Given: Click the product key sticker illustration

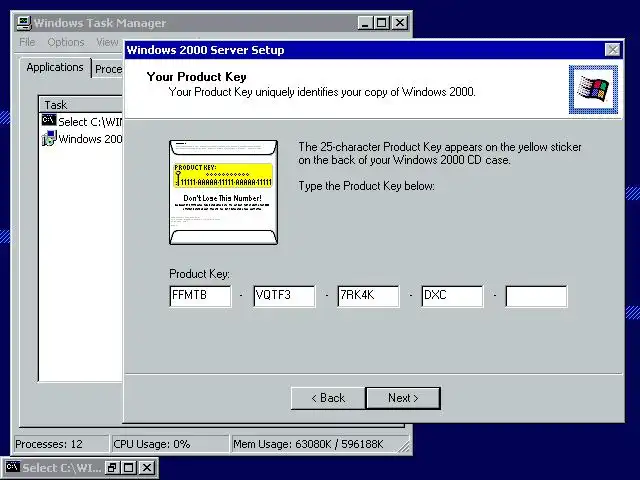Looking at the screenshot, I should coord(224,192).
